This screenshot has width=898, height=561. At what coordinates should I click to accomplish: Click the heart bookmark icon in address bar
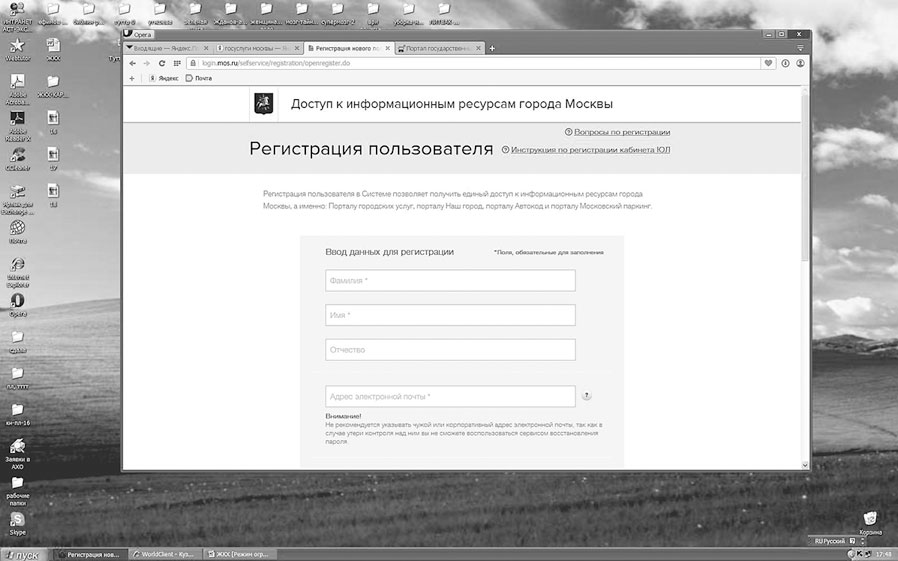(768, 63)
